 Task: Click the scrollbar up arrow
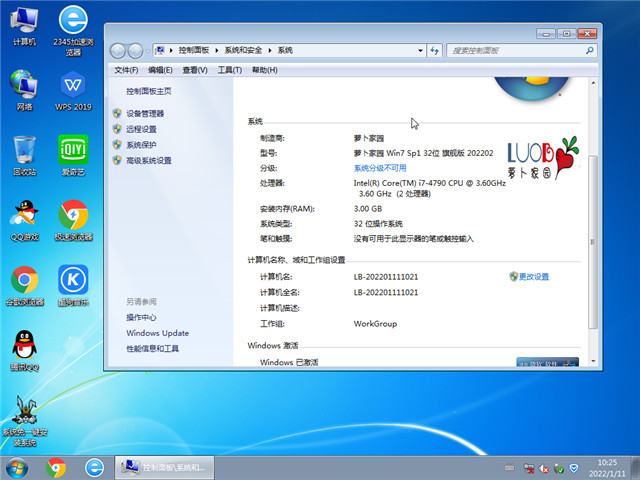[593, 83]
